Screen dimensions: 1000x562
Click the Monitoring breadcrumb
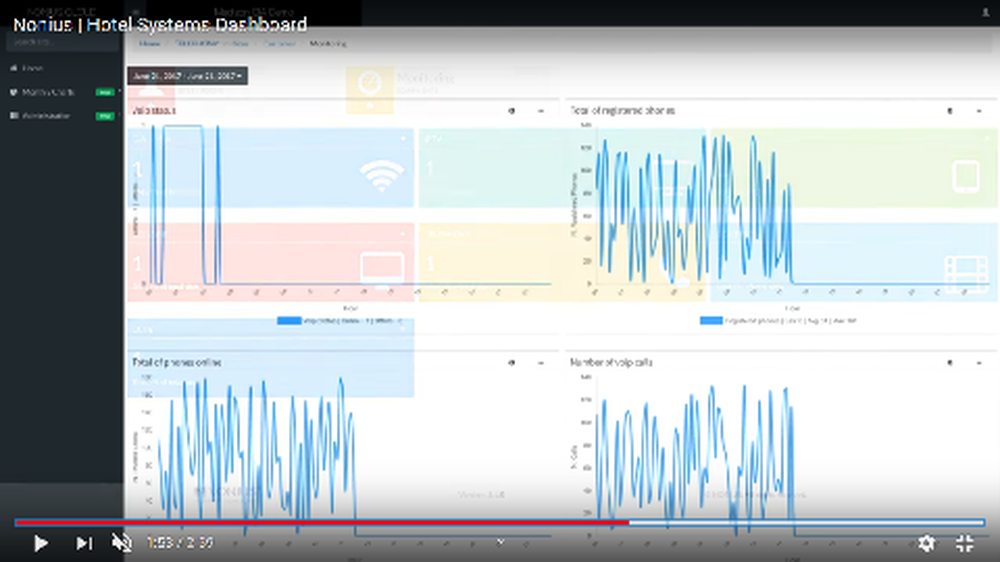pos(328,43)
